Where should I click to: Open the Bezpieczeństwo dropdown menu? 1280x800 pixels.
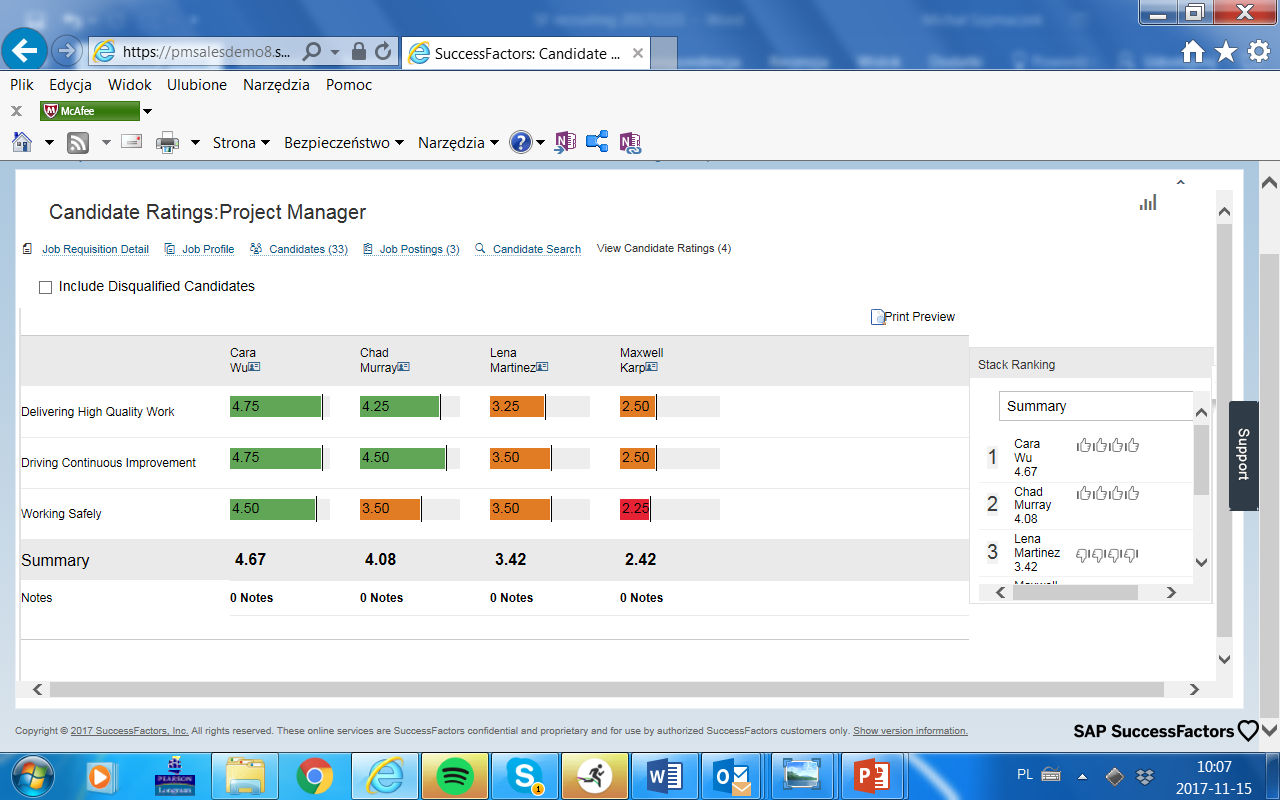[343, 143]
